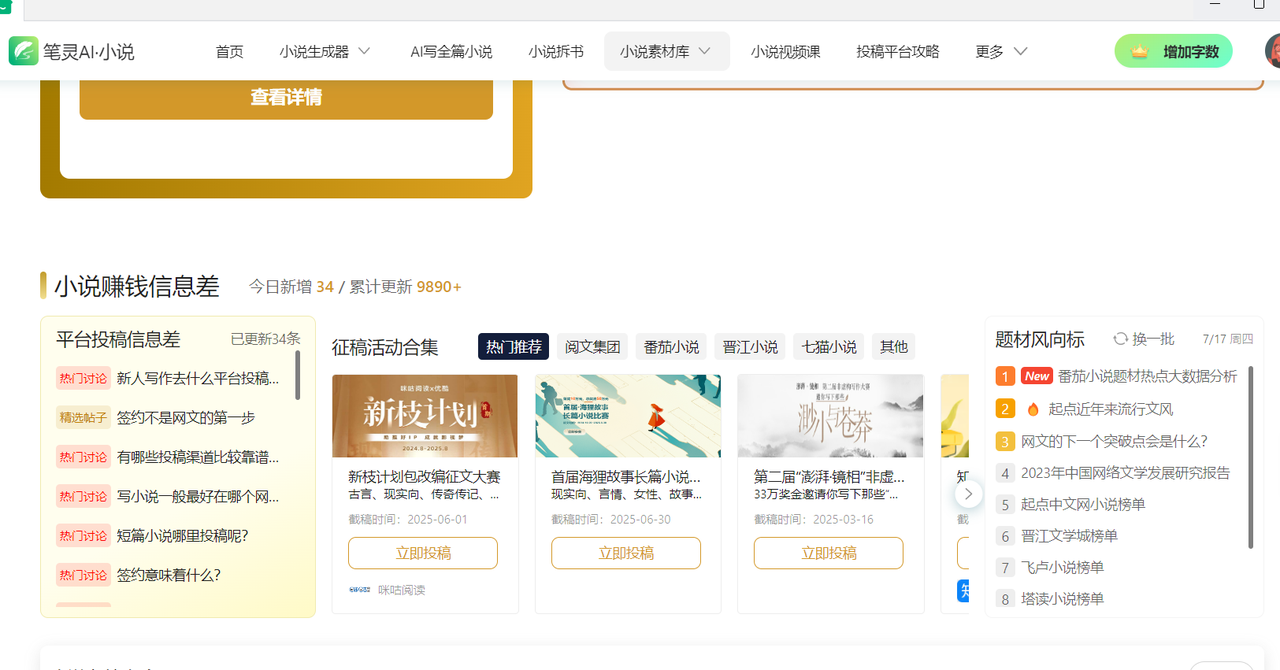This screenshot has height=670, width=1280.
Task: Select the 阅文集团 filter tab
Action: coord(592,347)
